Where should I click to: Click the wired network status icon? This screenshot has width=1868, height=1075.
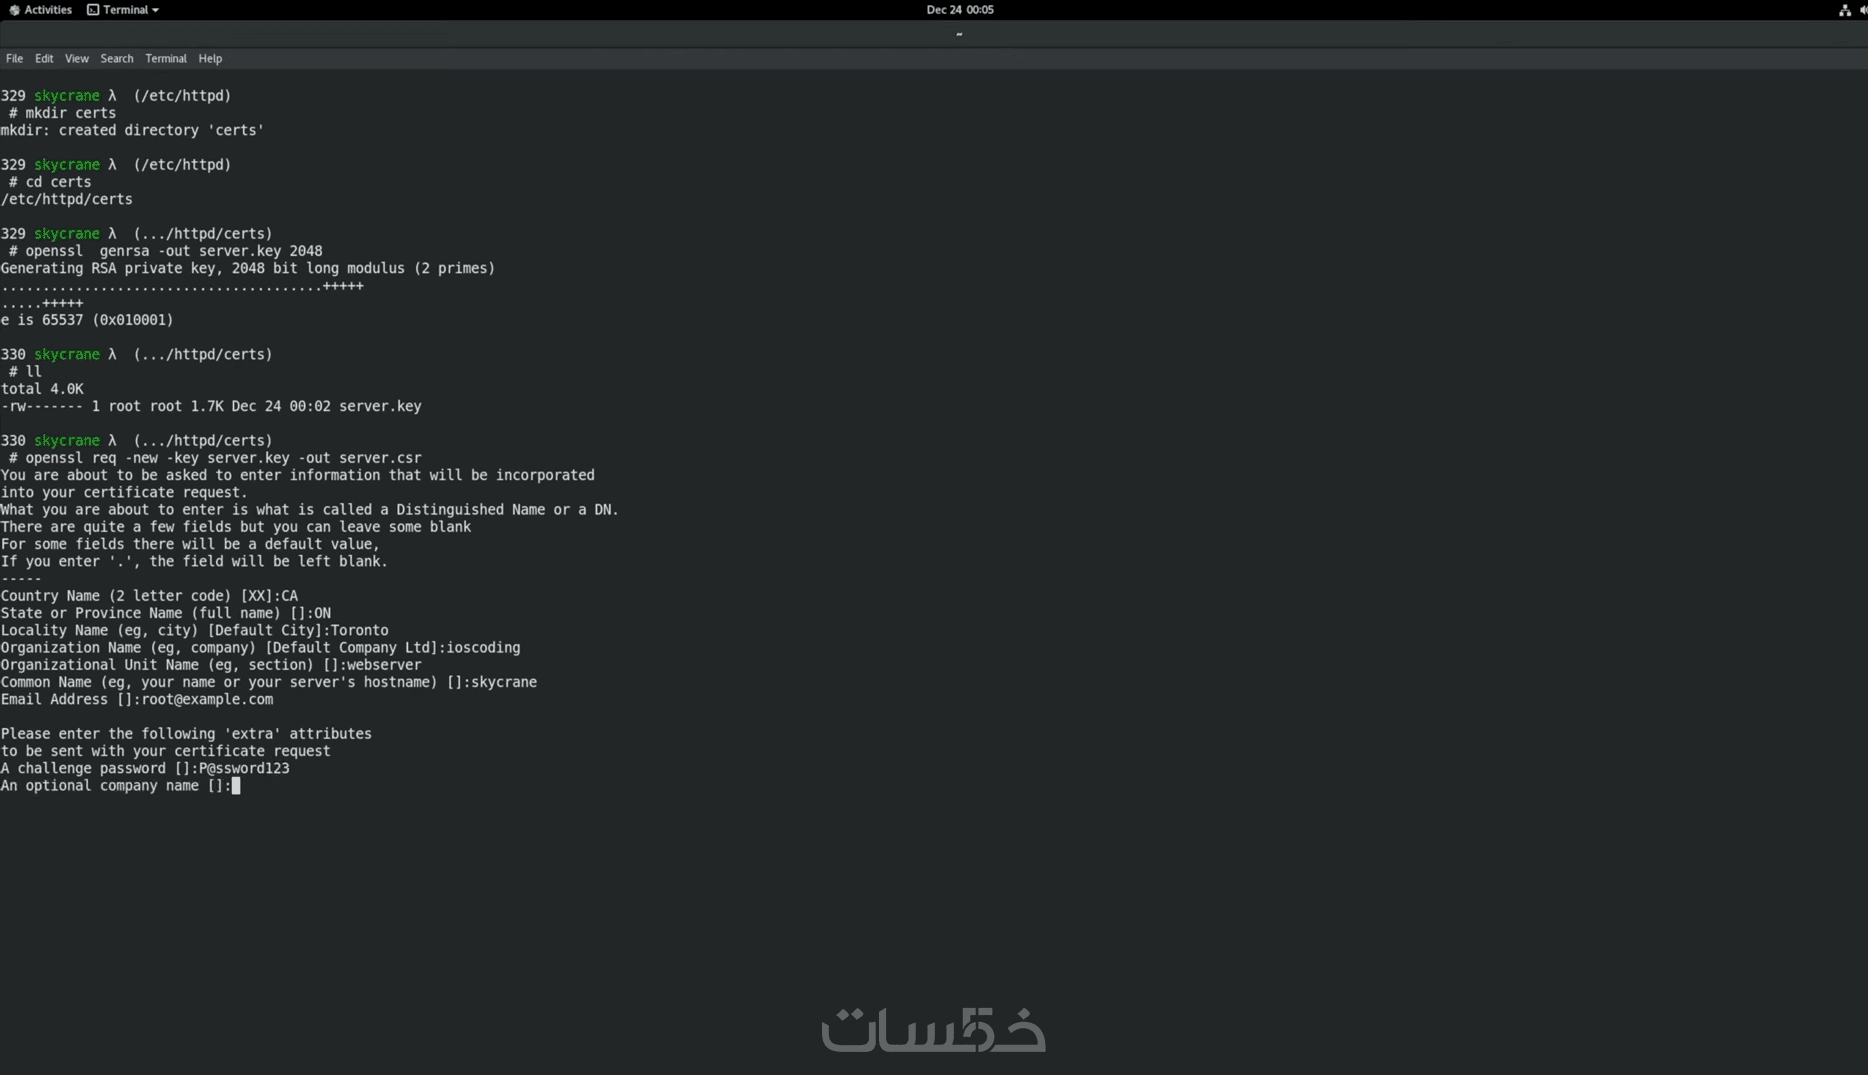(x=1845, y=10)
